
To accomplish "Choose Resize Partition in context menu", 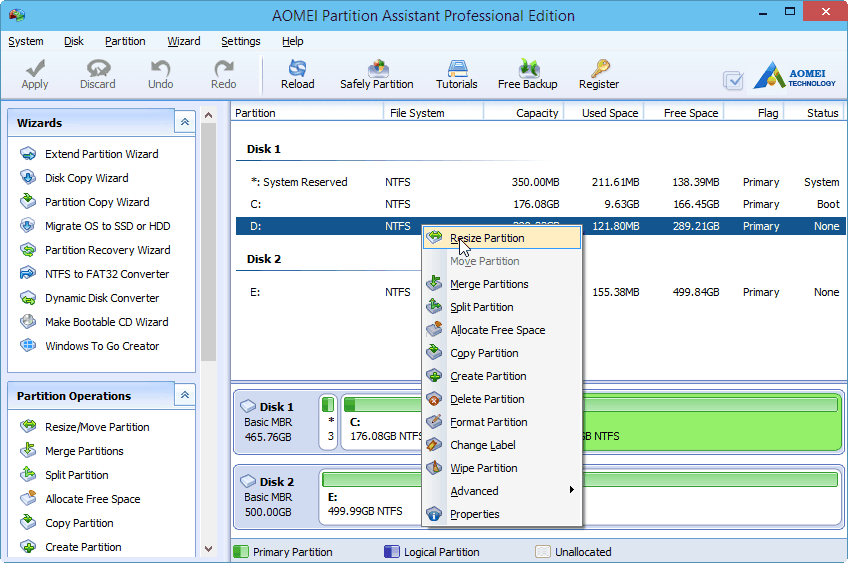I will point(487,238).
